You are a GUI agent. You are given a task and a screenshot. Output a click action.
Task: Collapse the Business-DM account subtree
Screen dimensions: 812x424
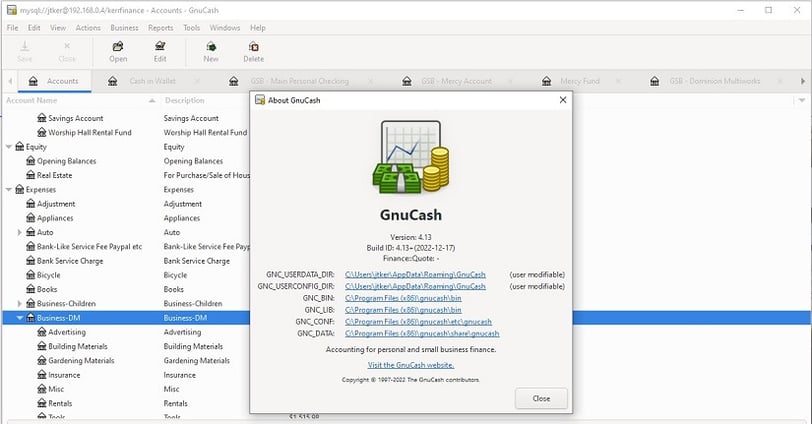[x=20, y=318]
